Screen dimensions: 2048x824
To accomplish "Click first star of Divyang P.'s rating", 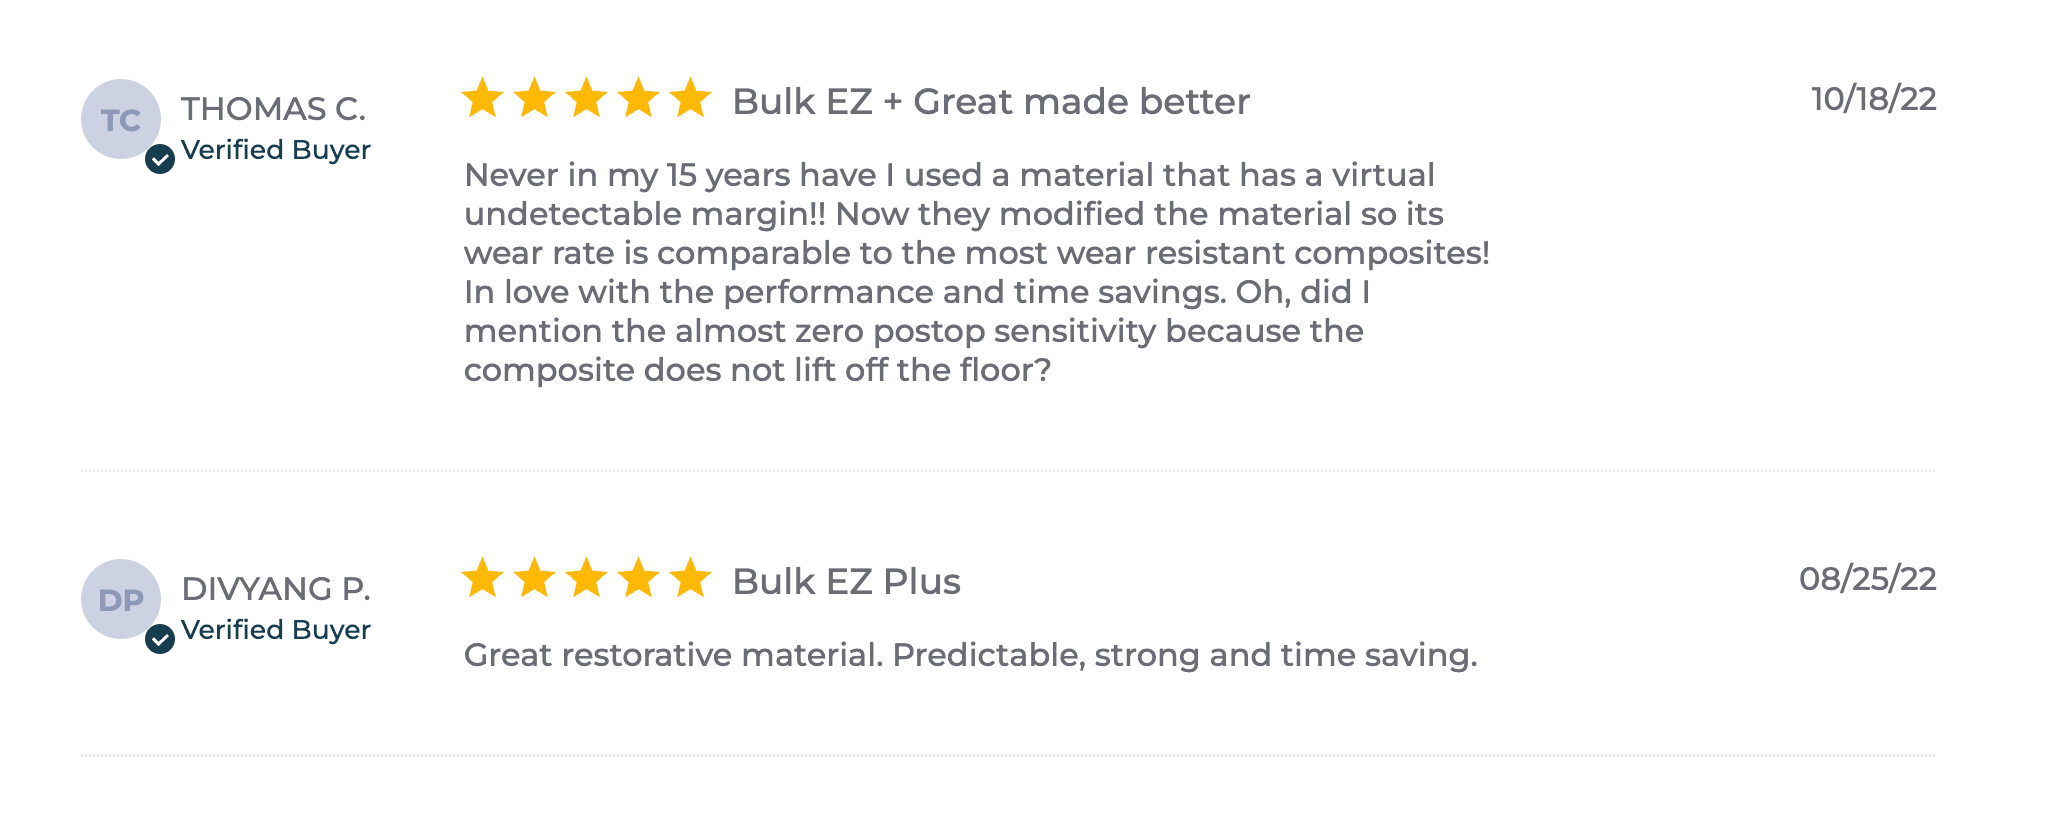I will coord(483,578).
